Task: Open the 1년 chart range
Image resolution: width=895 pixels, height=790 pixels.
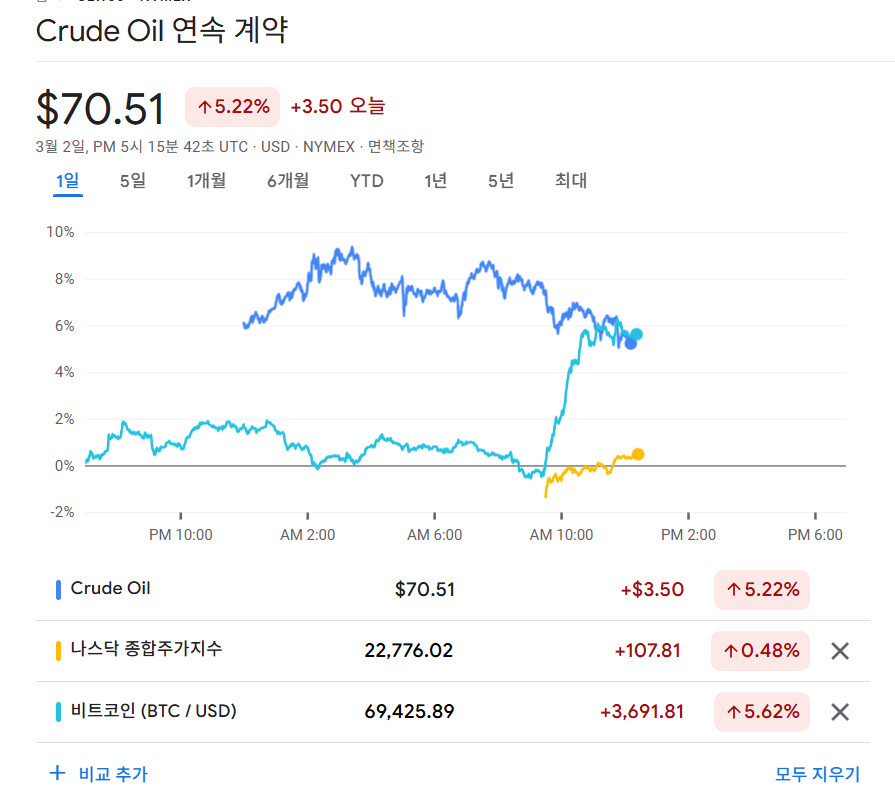Action: (435, 181)
